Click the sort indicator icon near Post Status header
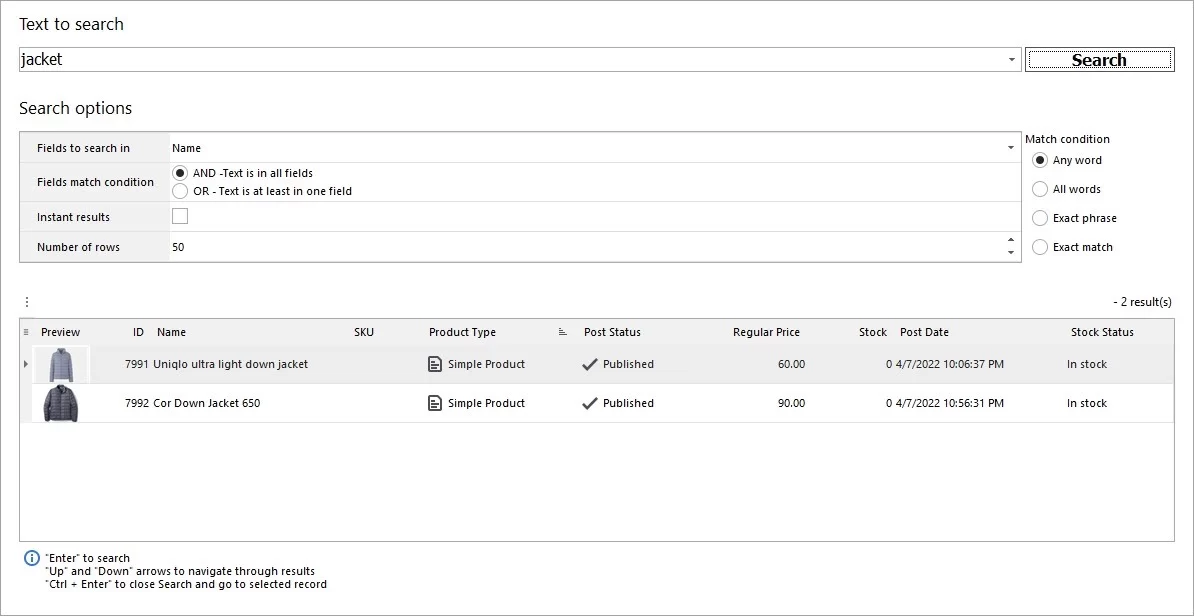 pos(561,331)
